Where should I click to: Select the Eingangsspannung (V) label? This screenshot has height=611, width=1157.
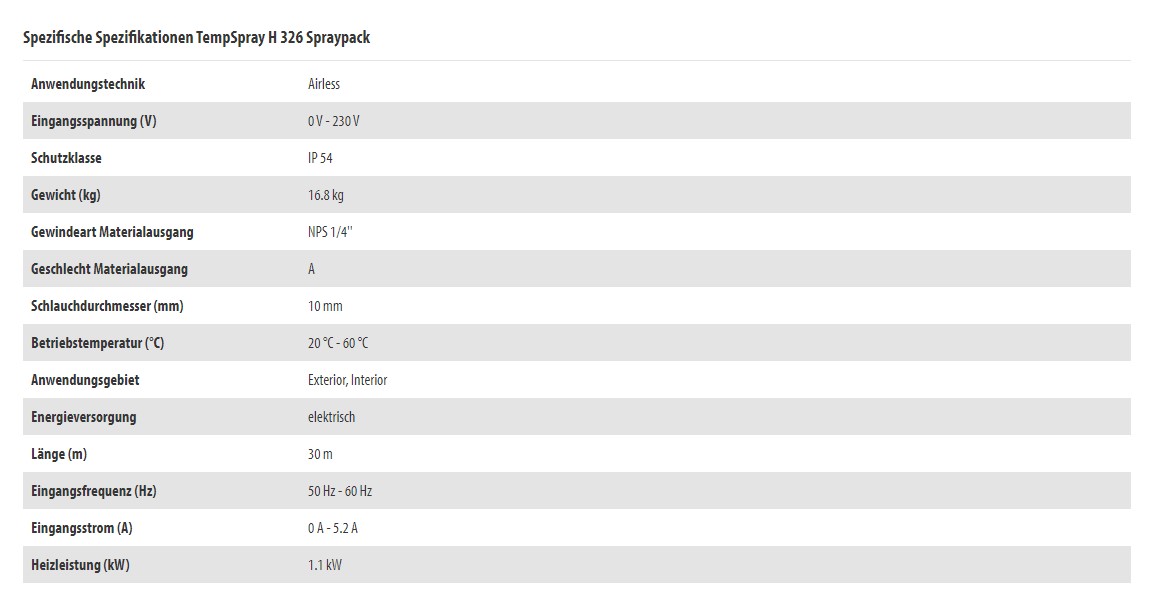click(x=94, y=121)
